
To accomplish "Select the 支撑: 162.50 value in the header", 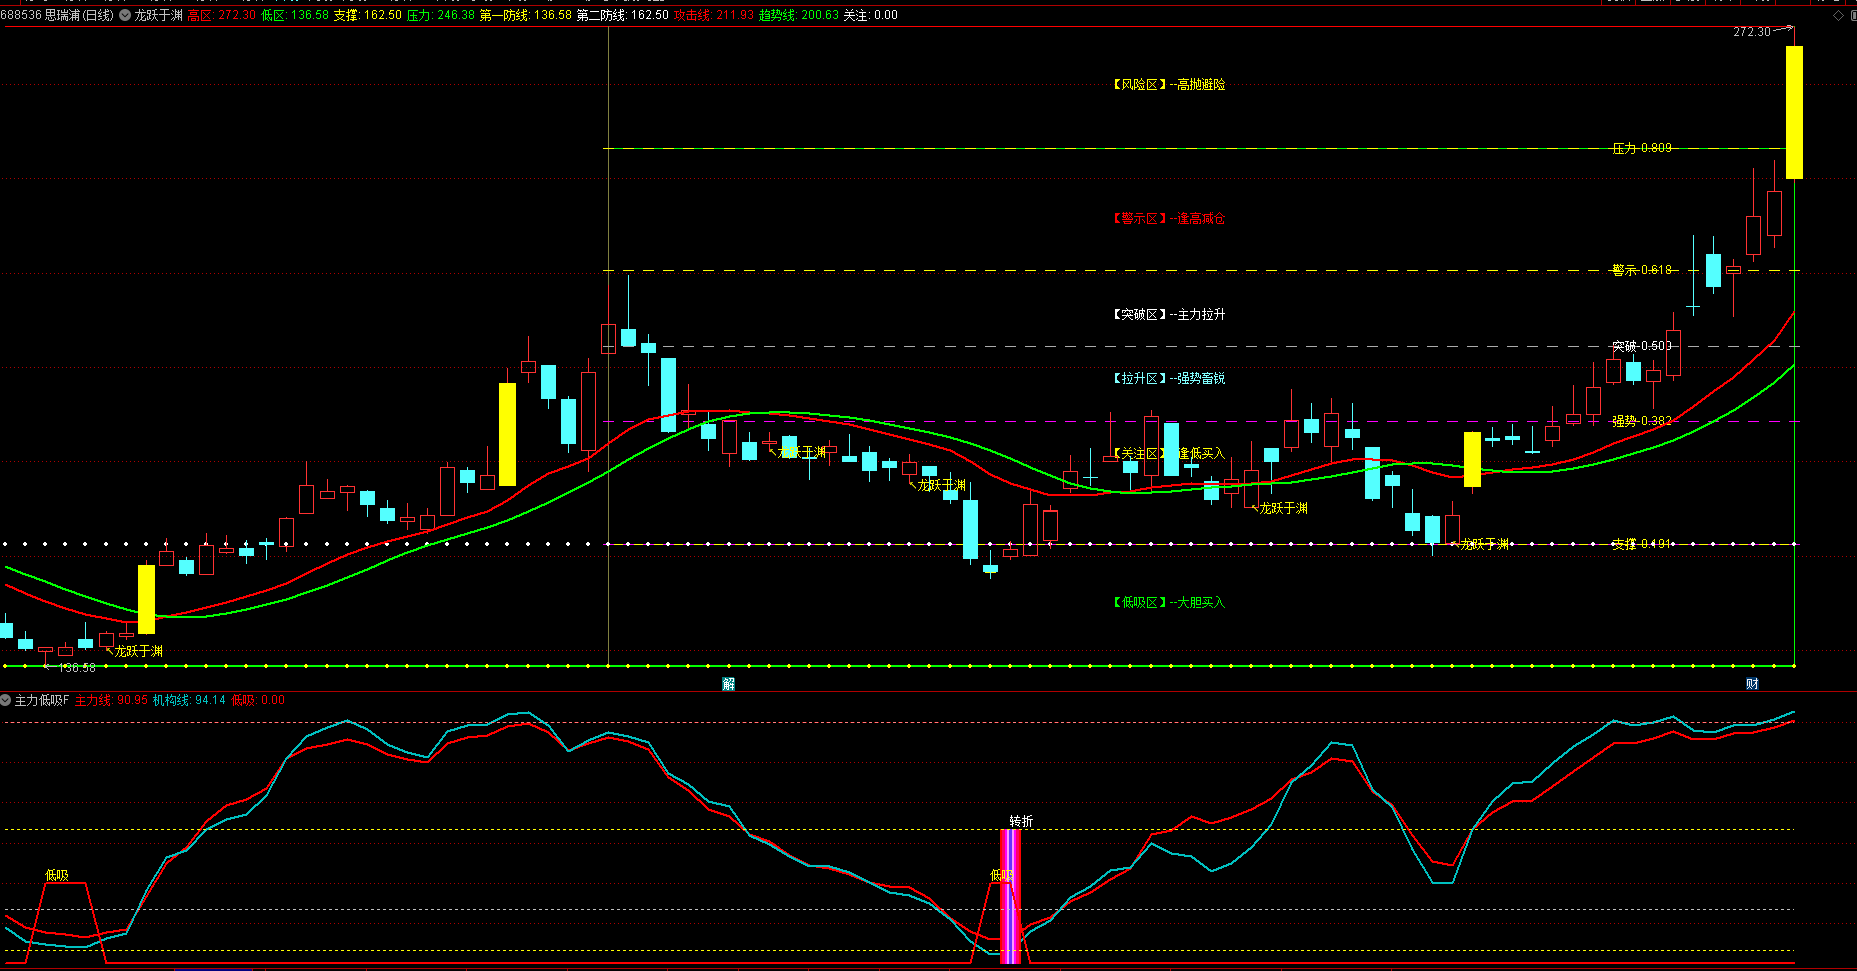I will (x=368, y=15).
